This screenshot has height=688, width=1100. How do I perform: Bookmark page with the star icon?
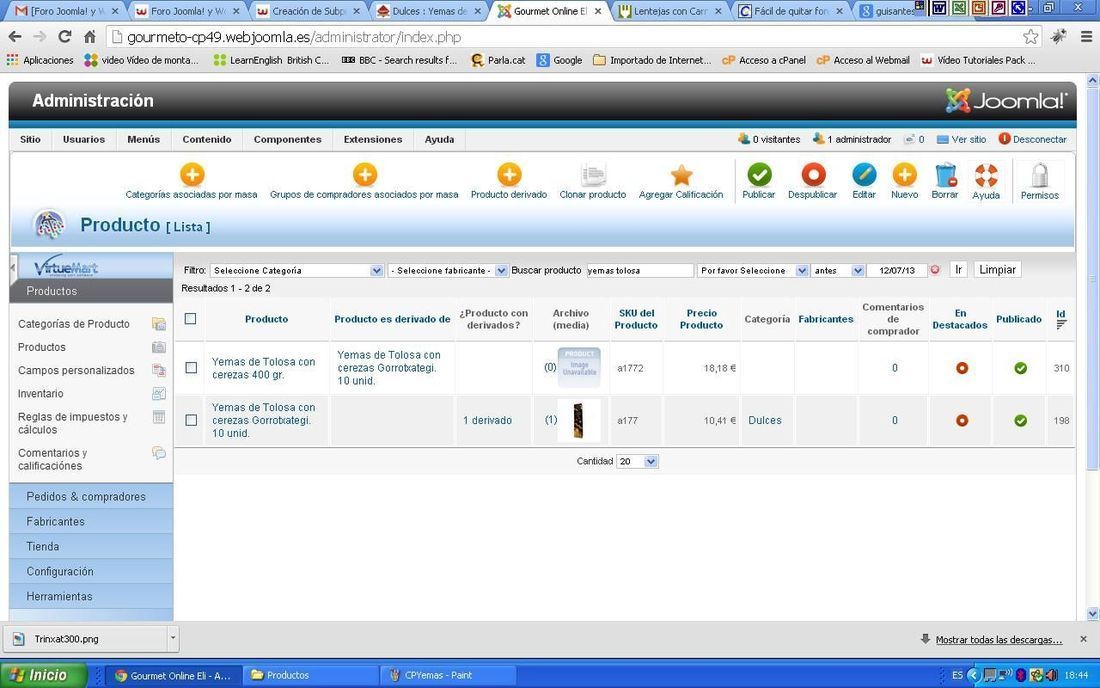click(x=1031, y=36)
